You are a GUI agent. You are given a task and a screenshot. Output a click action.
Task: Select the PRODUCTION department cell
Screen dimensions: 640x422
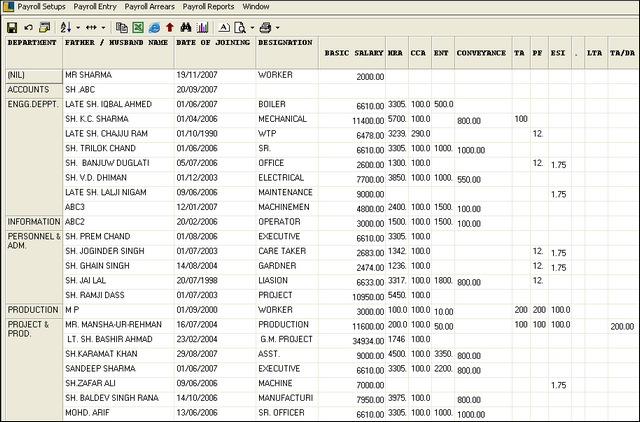[x=34, y=311]
